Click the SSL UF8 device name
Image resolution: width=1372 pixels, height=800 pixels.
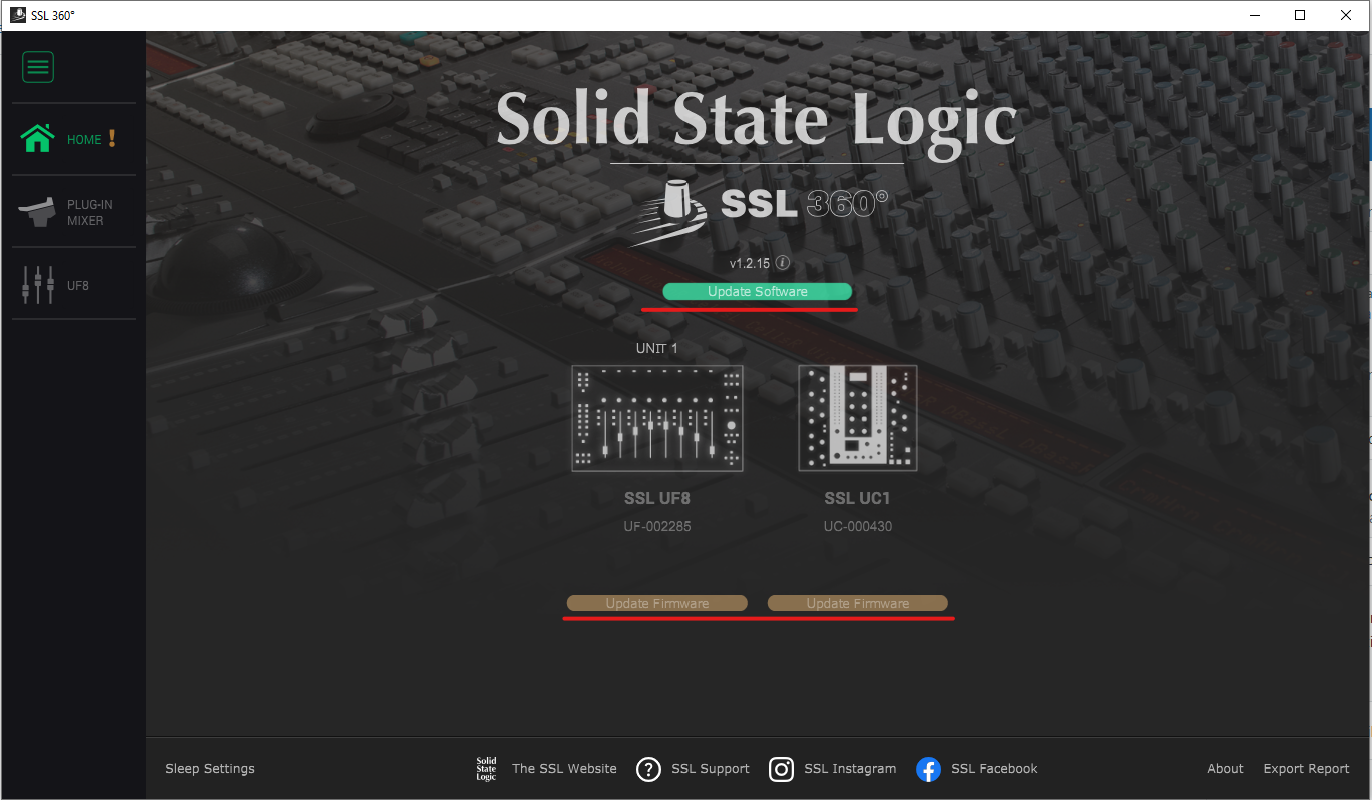coord(657,498)
